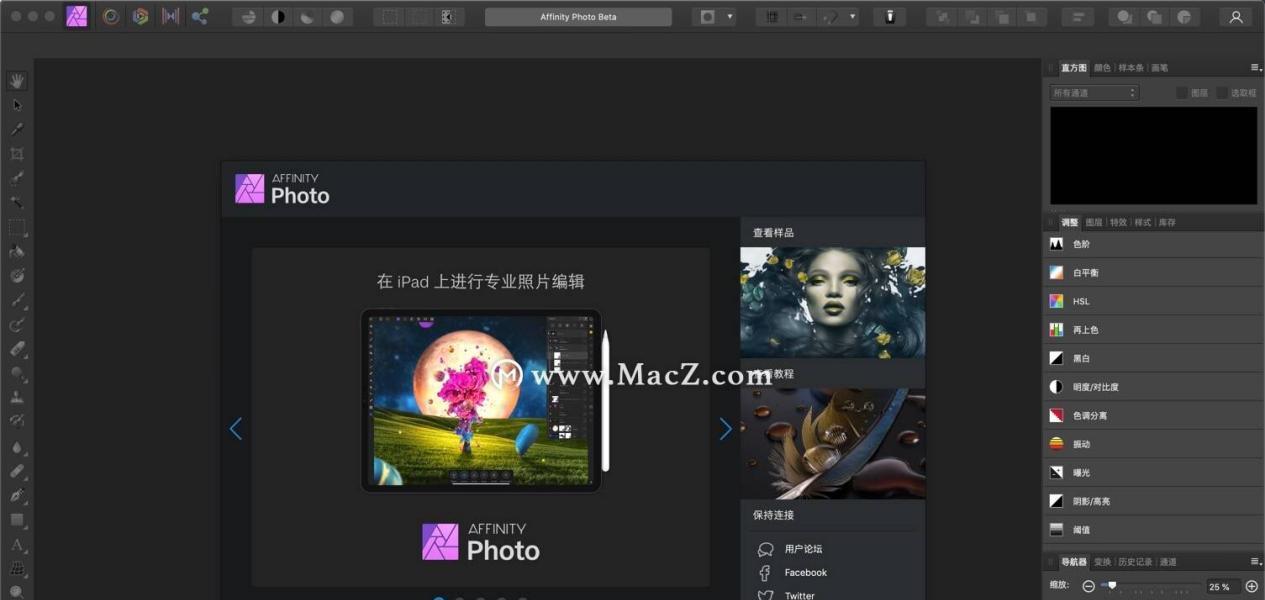
Task: Select the Rectangular Marquee selection tool
Action: click(17, 227)
